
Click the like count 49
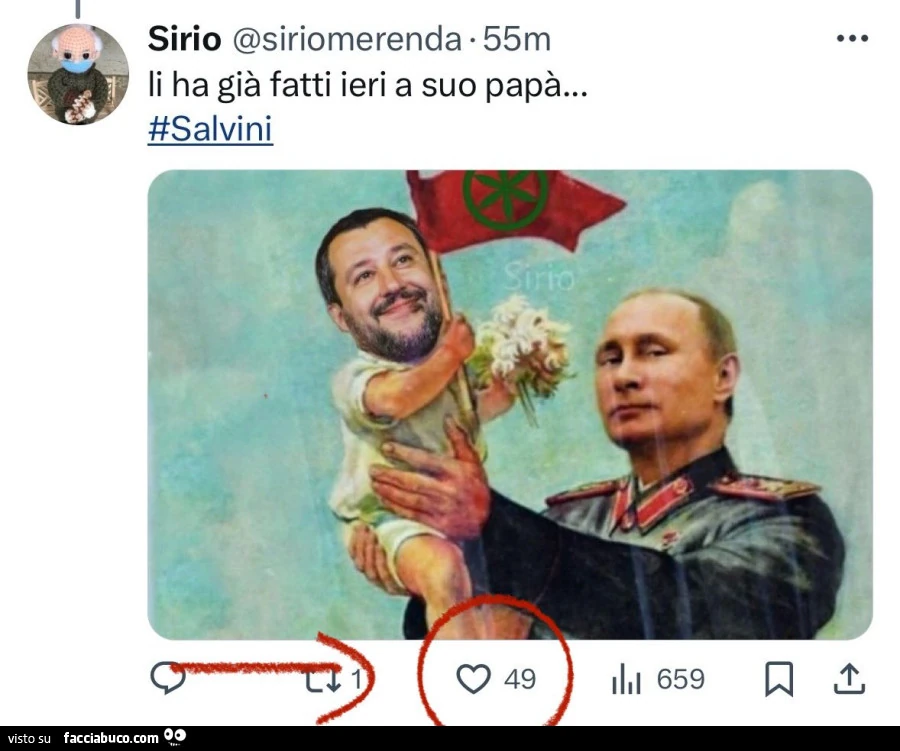[520, 679]
